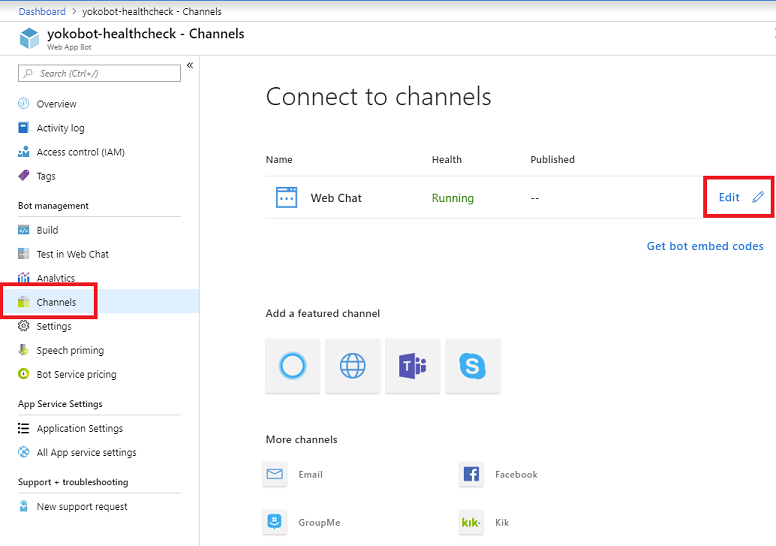Click the Bot Service pricing icon
The height and width of the screenshot is (546, 776).
tap(23, 374)
